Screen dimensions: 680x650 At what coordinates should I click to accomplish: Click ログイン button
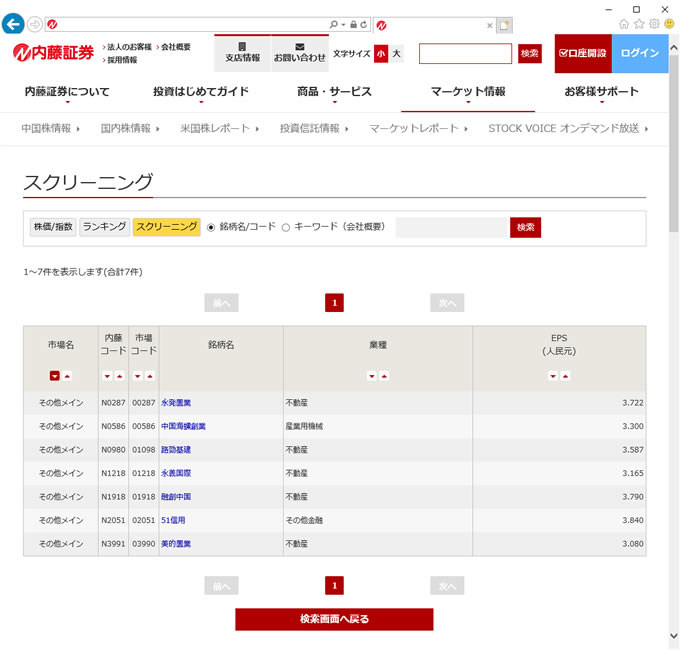coord(640,53)
